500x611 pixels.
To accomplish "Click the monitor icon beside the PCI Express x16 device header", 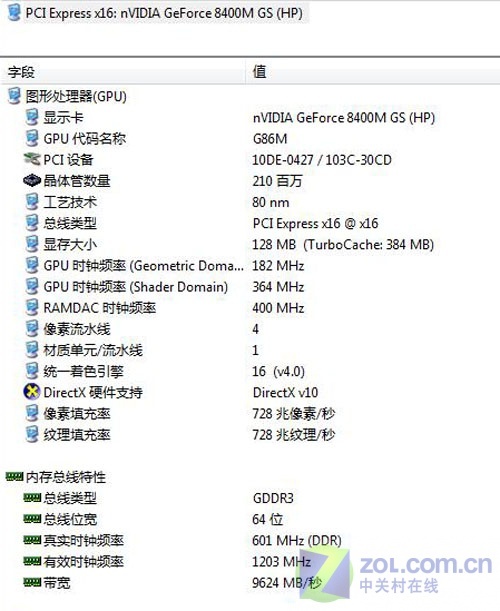I will tap(14, 12).
